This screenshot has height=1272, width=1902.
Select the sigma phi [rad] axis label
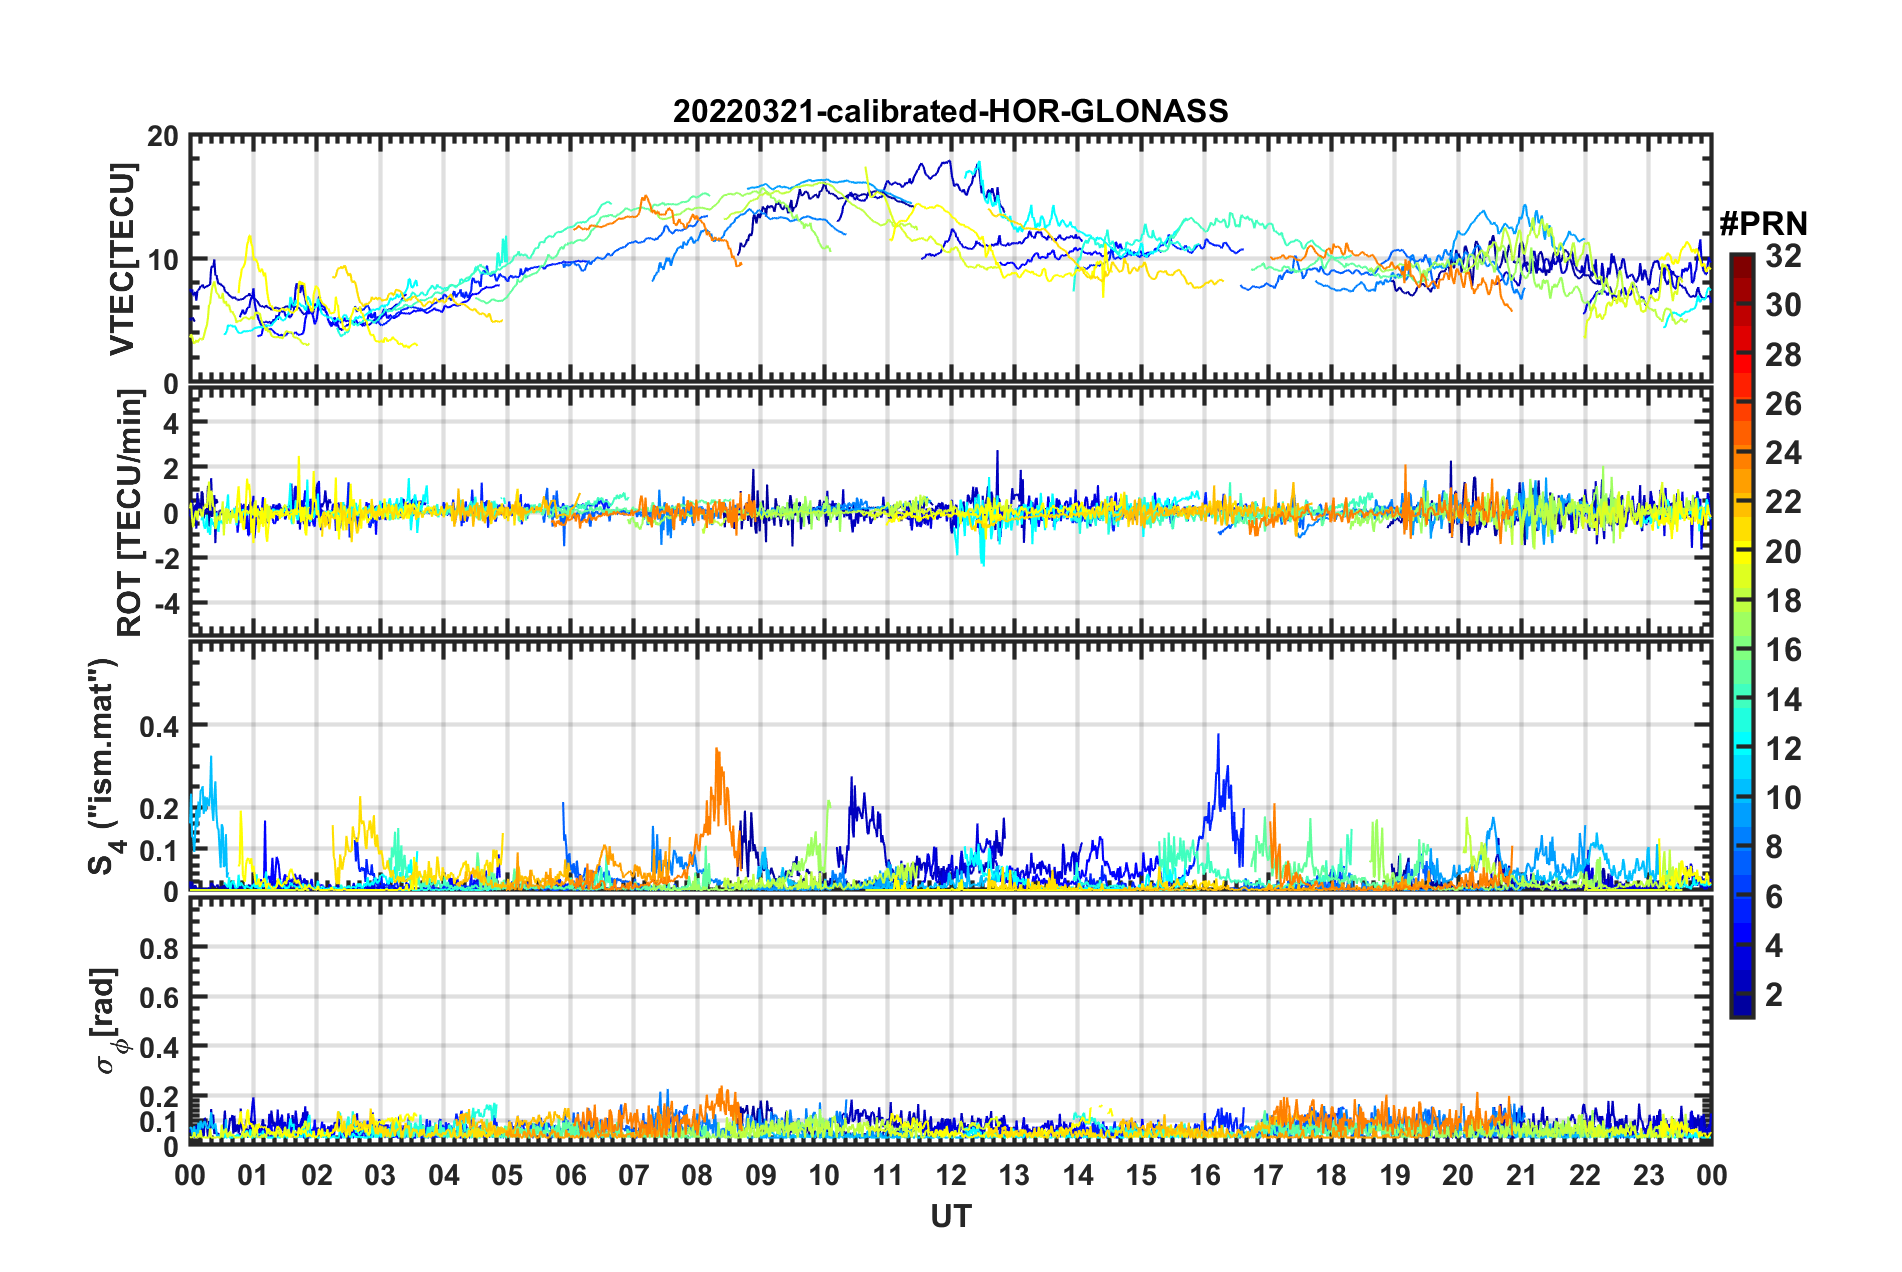point(107,1021)
